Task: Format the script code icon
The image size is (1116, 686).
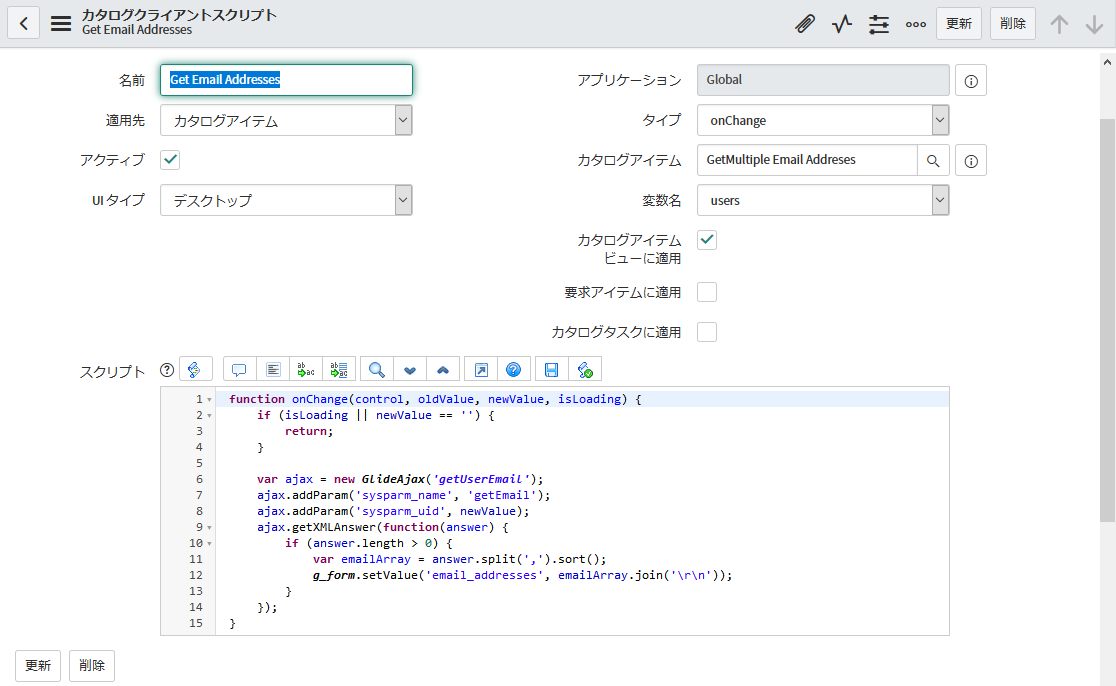Action: point(273,368)
